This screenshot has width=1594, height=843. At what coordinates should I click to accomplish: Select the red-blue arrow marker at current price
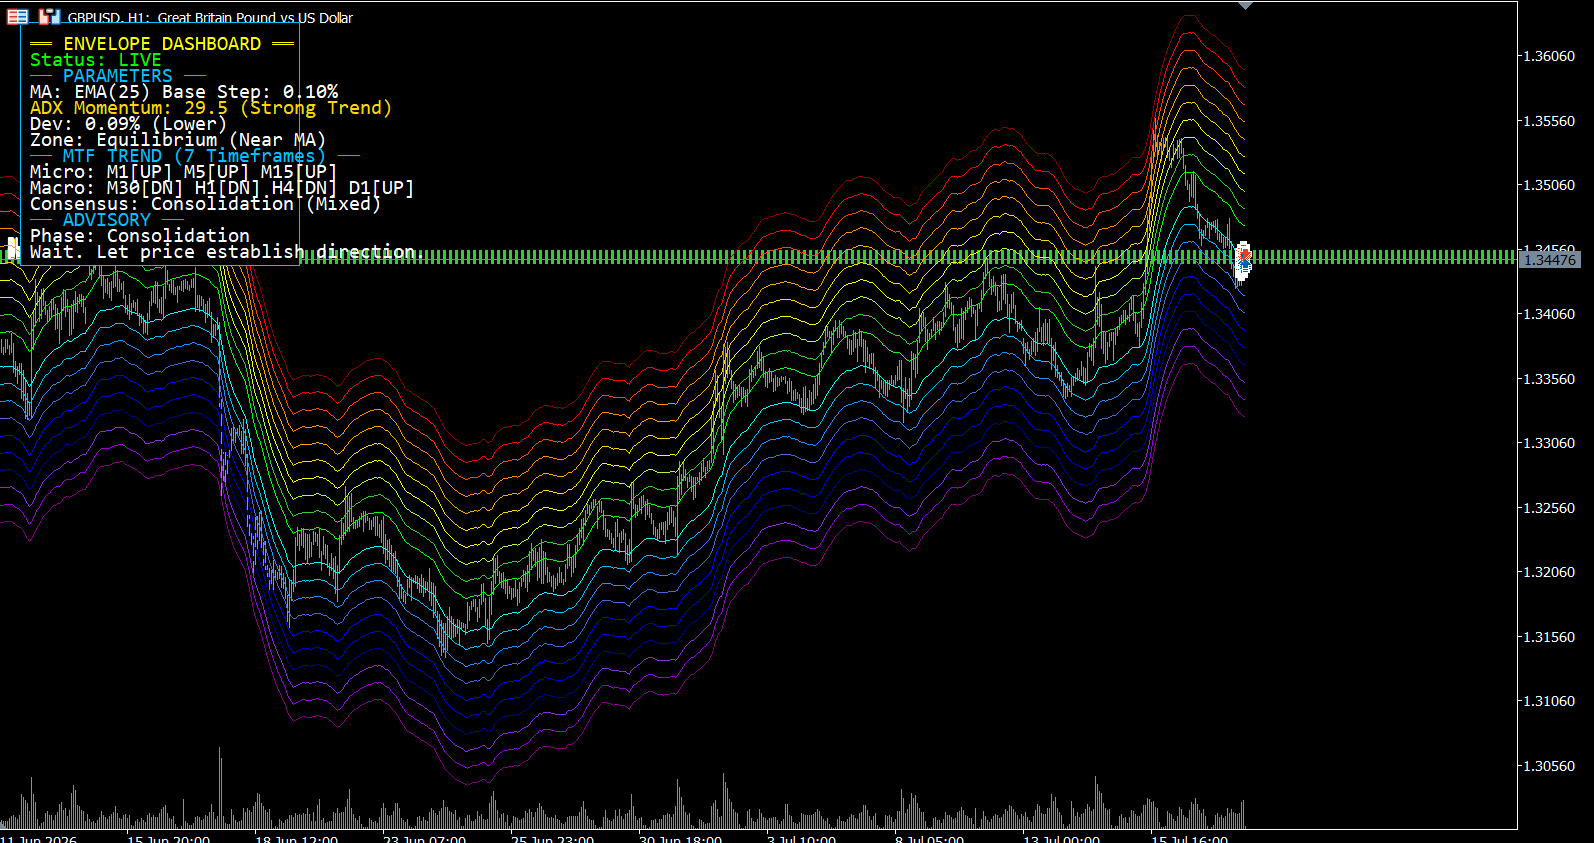point(1244,259)
